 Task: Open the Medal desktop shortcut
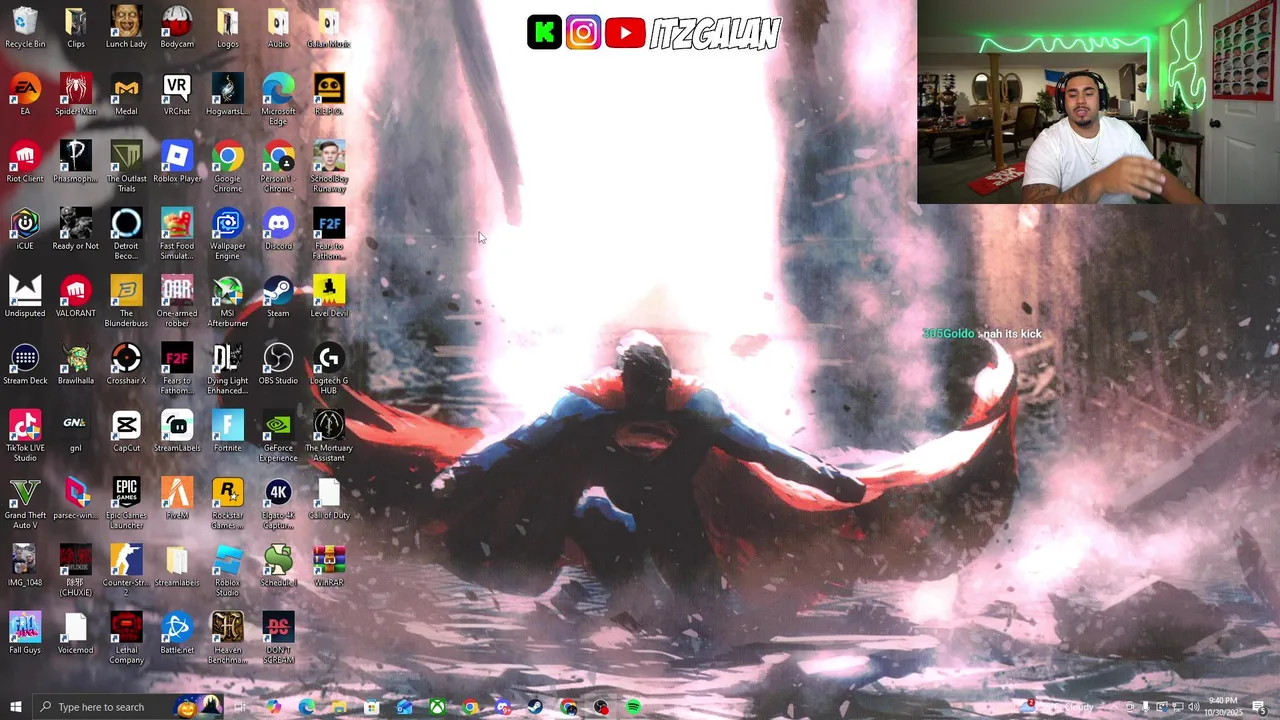pos(126,95)
